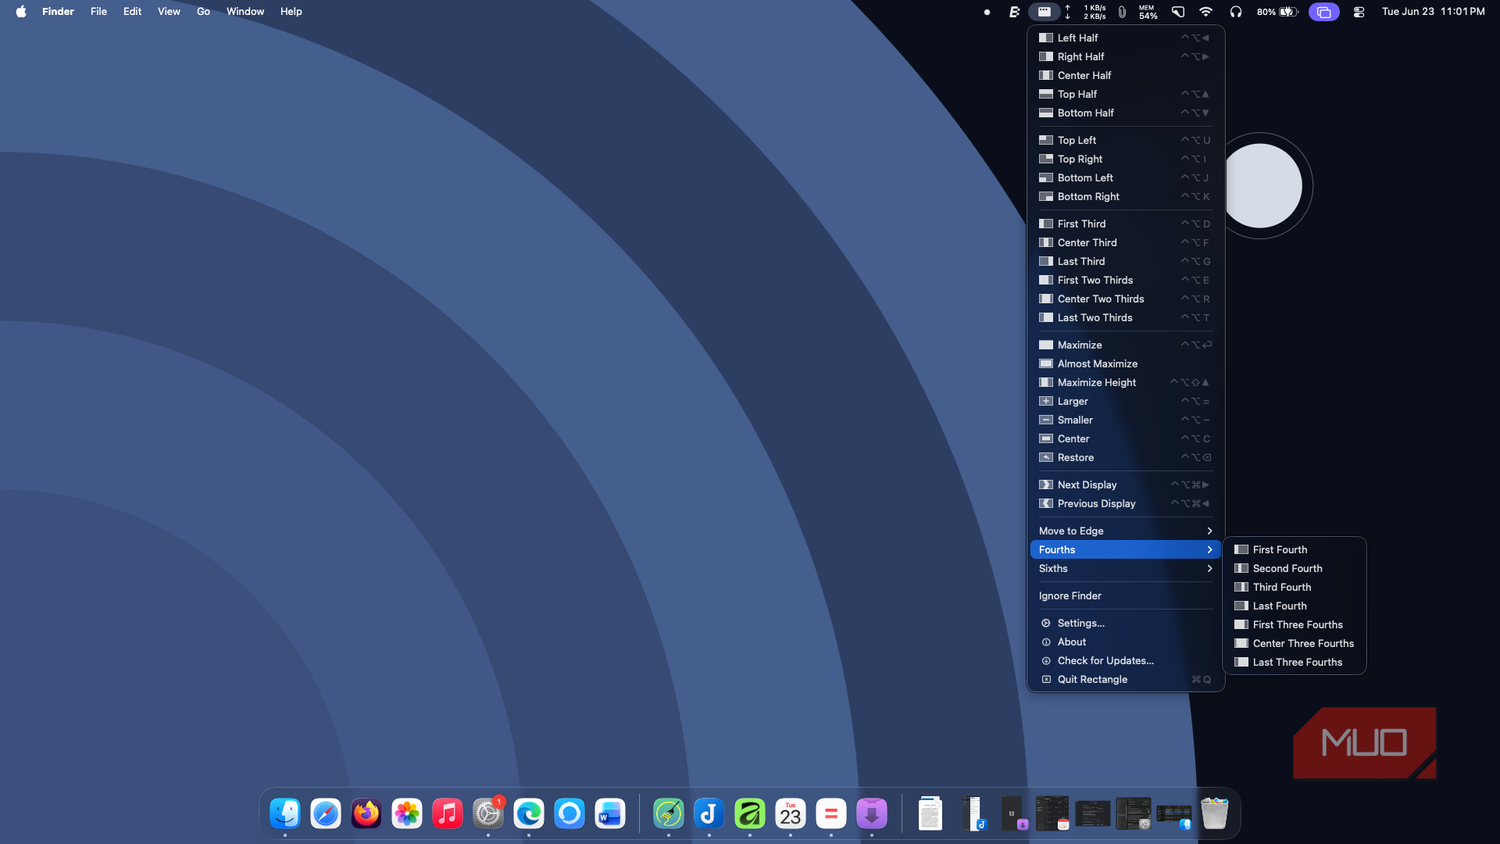Viewport: 1500px width, 844px height.
Task: Click the 80% battery status in the menu bar
Action: point(1277,12)
